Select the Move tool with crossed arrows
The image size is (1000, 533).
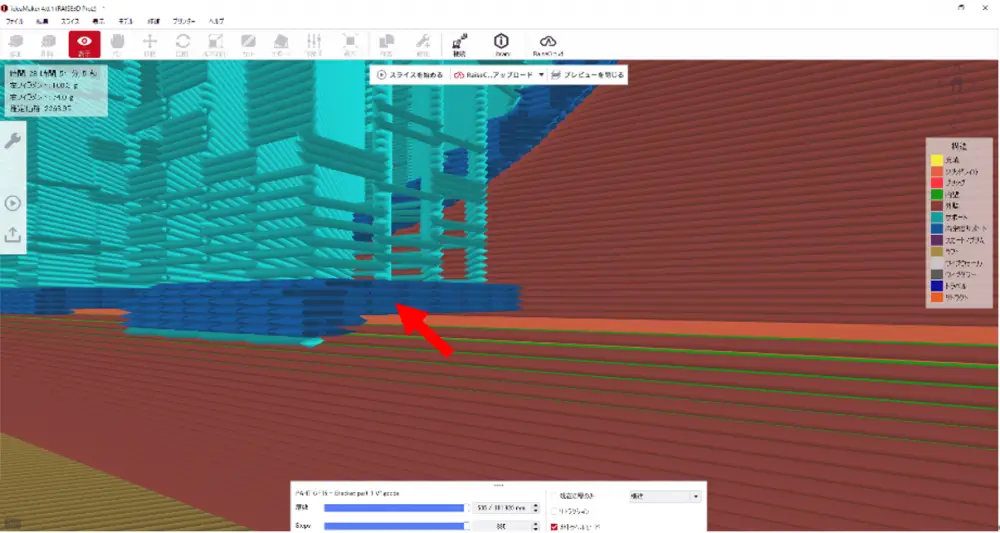pos(150,43)
